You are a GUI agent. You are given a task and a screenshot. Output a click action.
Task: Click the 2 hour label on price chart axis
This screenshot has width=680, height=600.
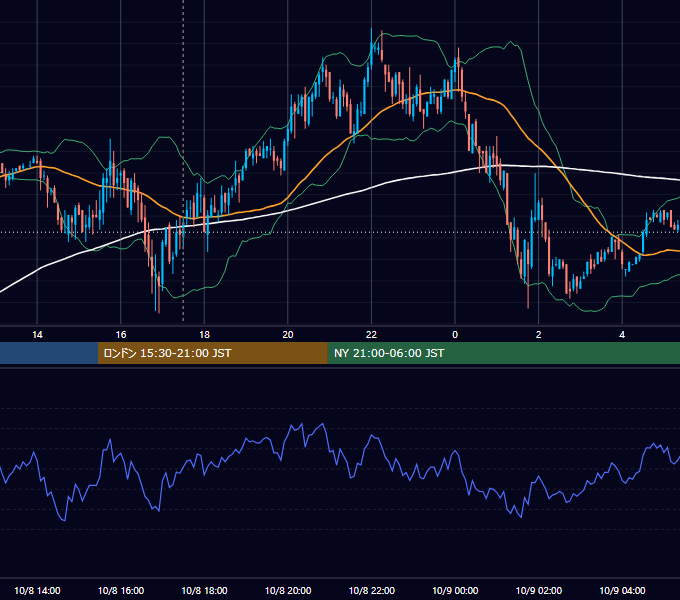539,335
